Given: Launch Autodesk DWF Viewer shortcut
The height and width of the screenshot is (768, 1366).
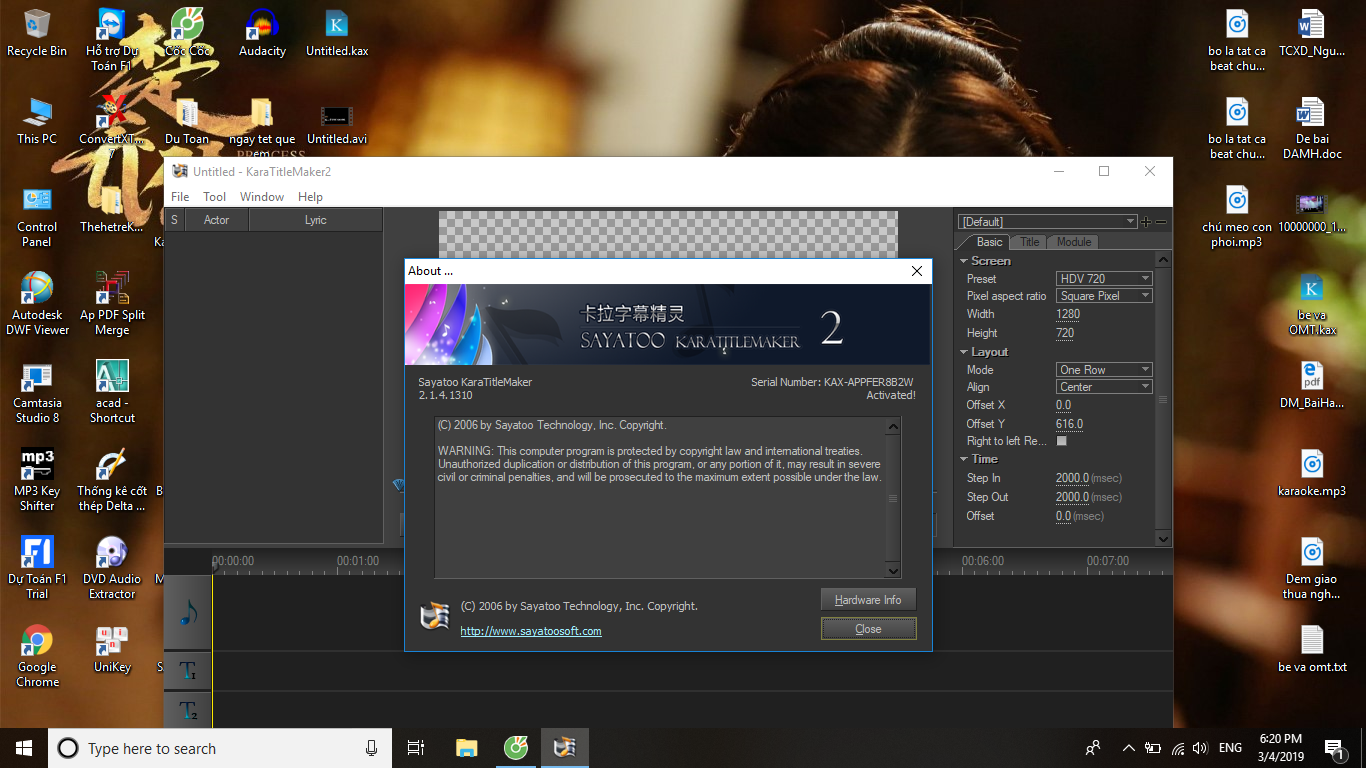Looking at the screenshot, I should click(x=37, y=303).
